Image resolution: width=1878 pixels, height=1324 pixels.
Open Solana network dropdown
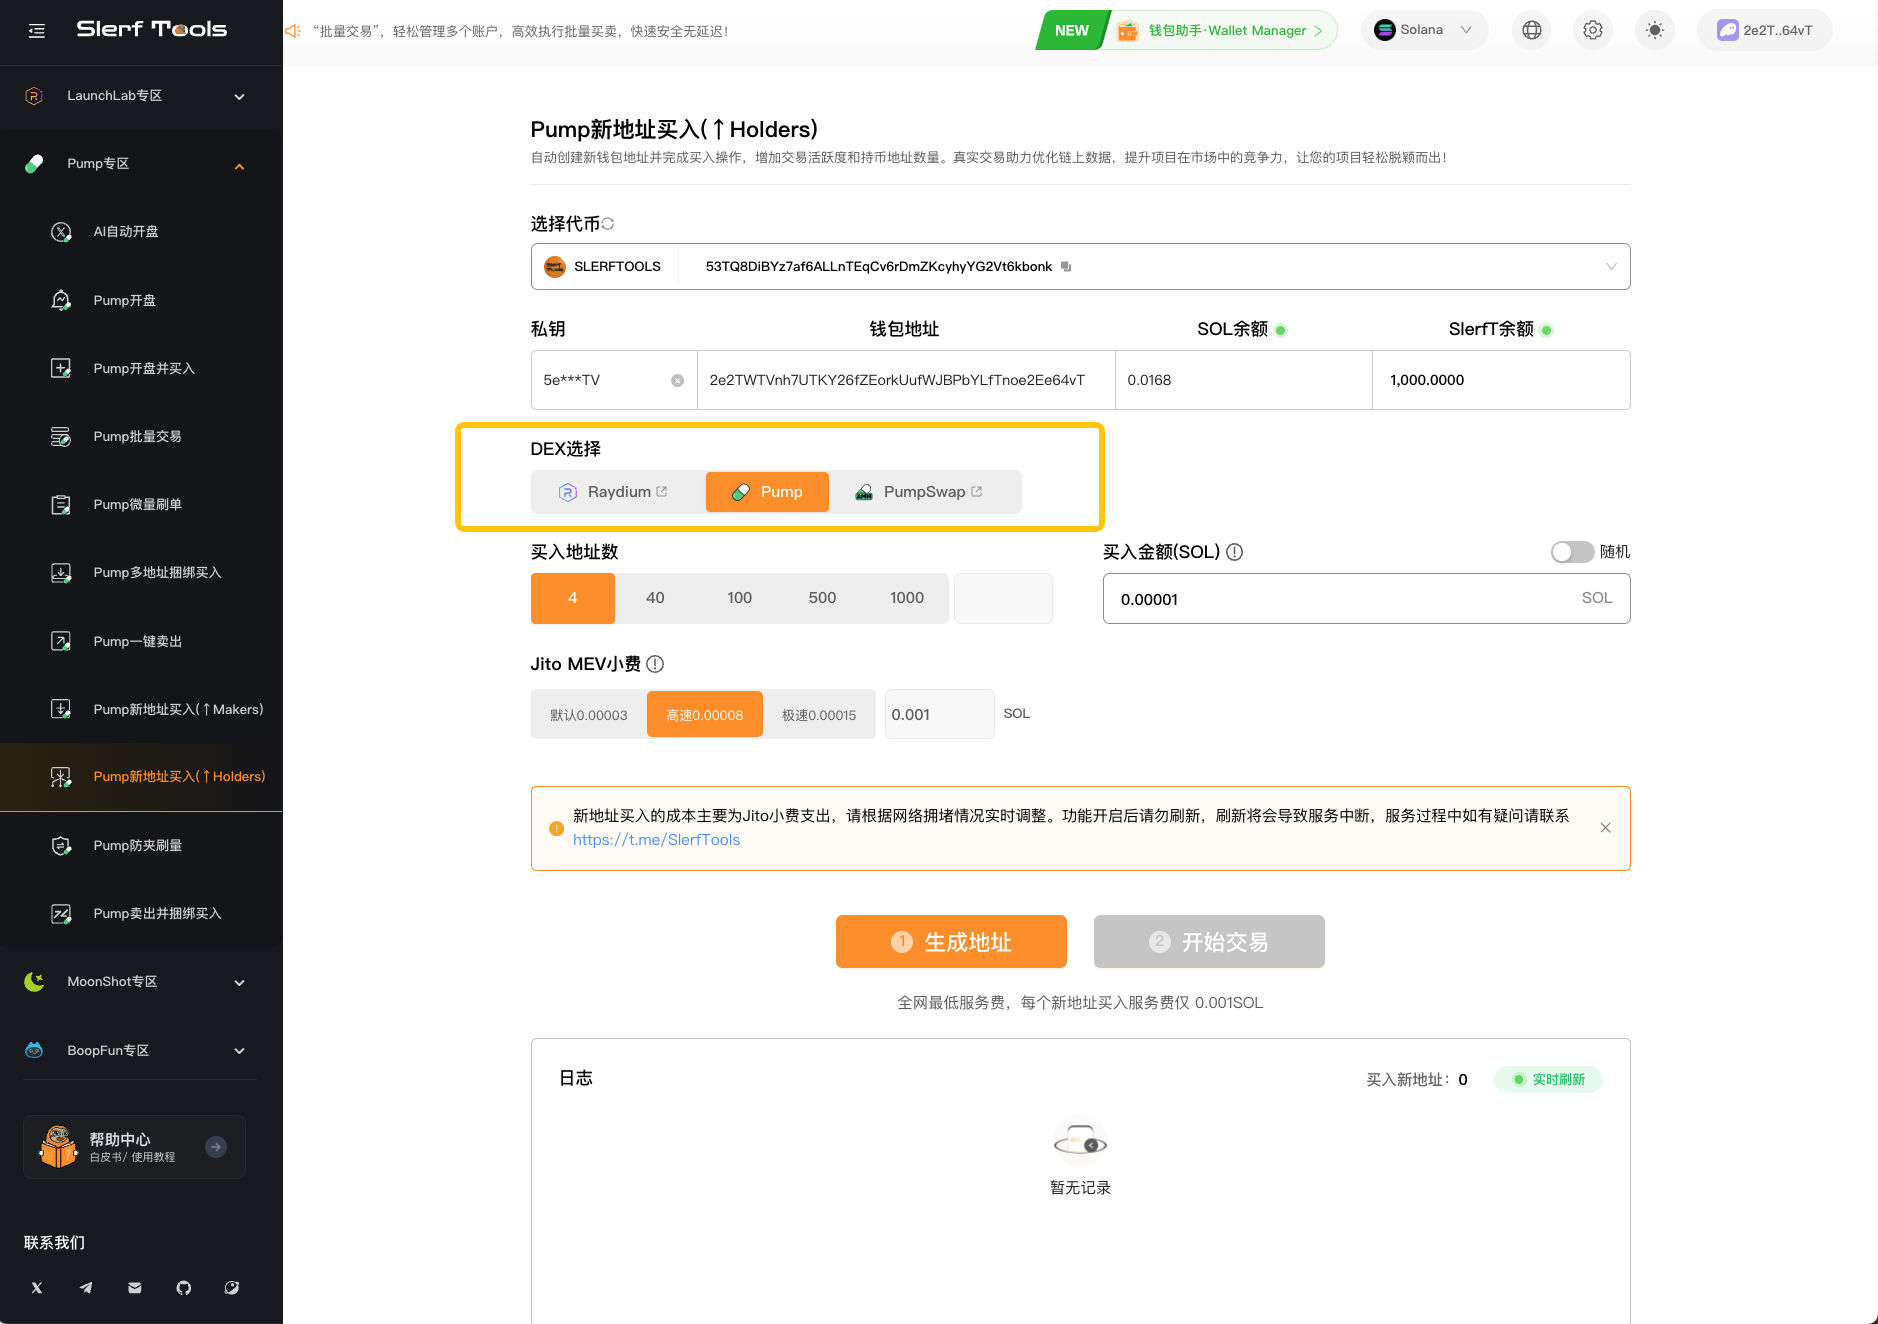(1424, 30)
